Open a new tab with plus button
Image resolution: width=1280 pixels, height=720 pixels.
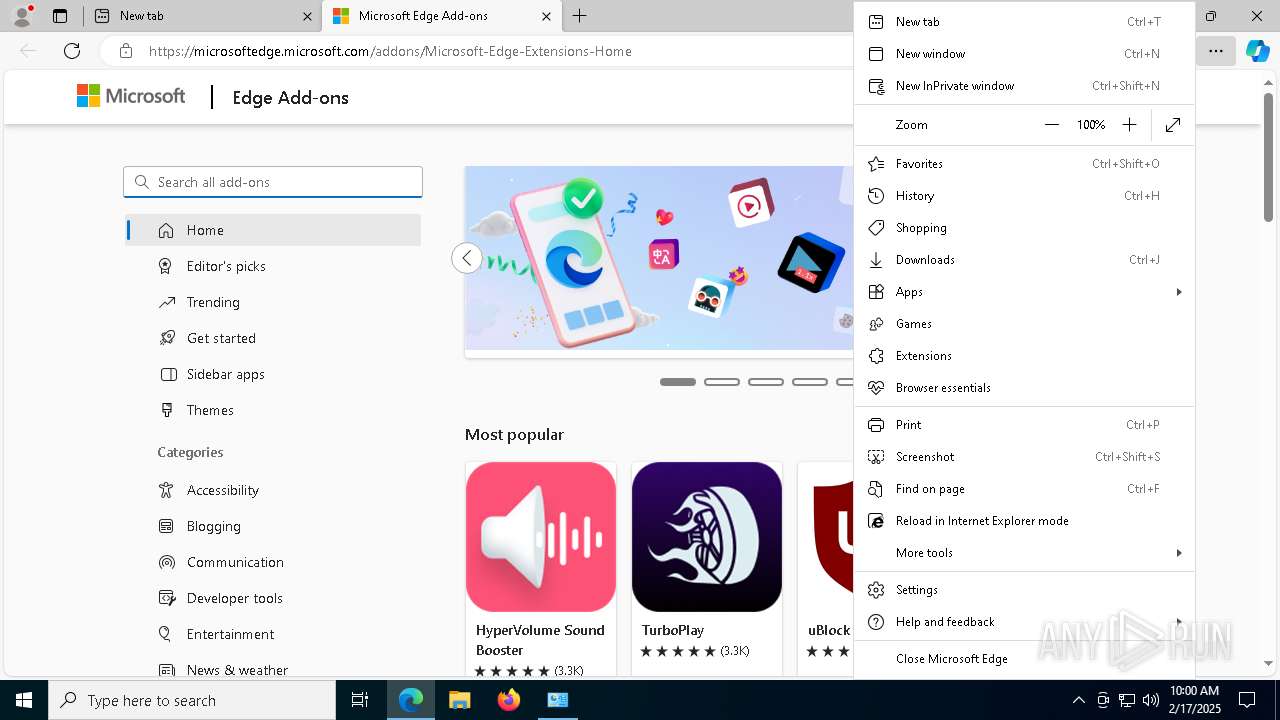(x=580, y=16)
